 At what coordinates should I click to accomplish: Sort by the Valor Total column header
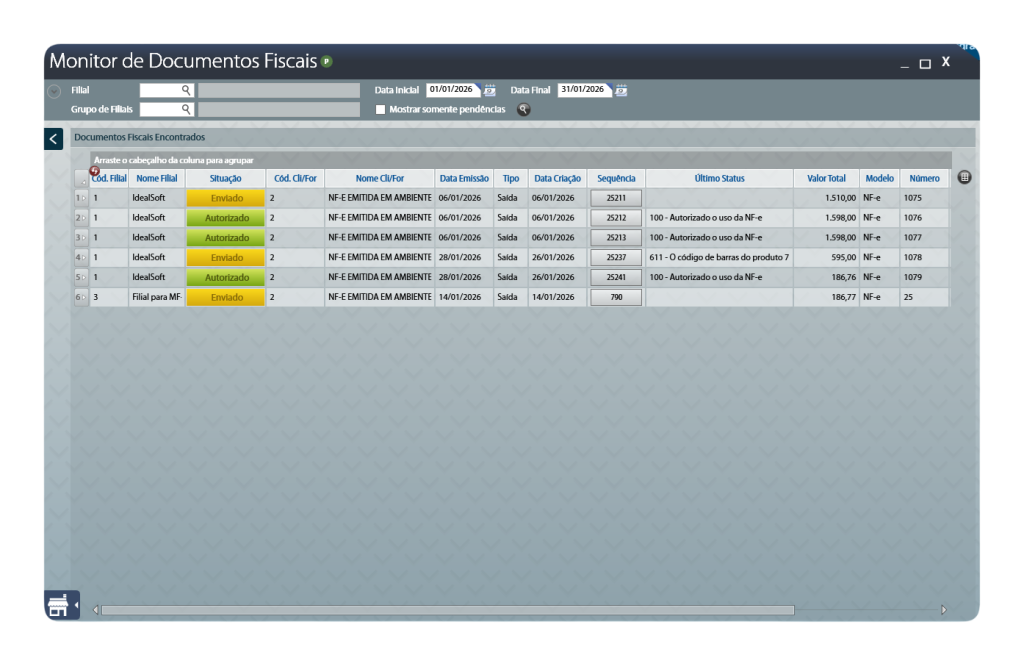coord(826,178)
